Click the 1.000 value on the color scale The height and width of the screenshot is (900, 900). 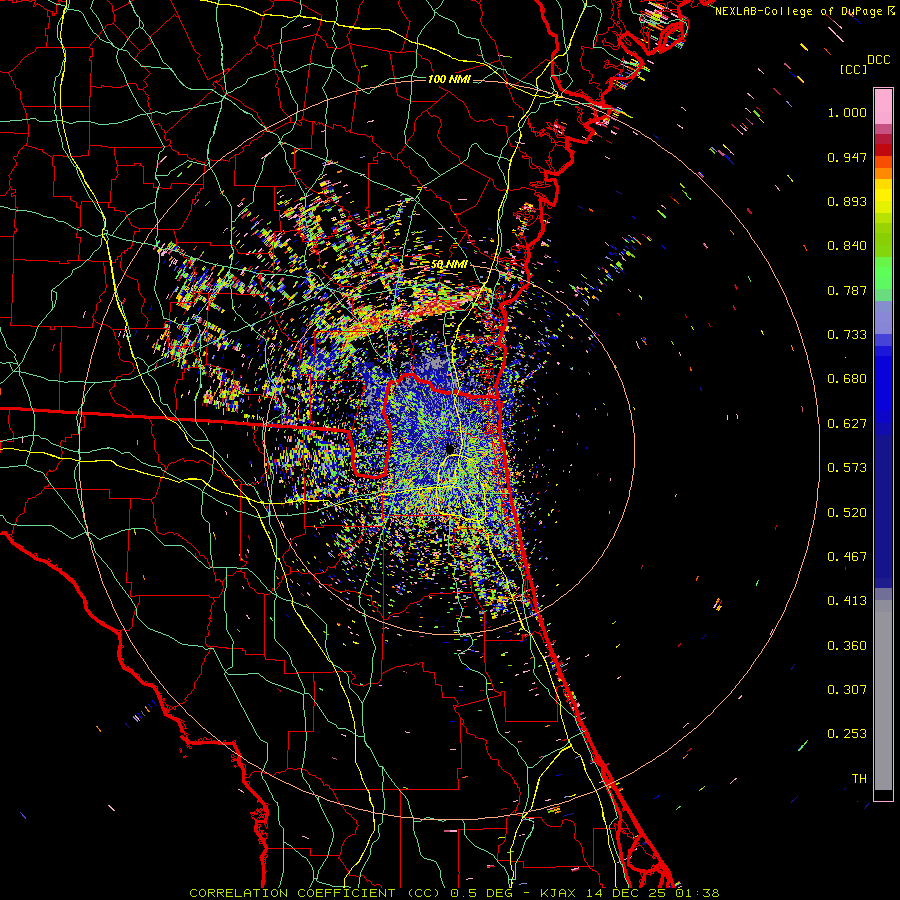coord(847,112)
